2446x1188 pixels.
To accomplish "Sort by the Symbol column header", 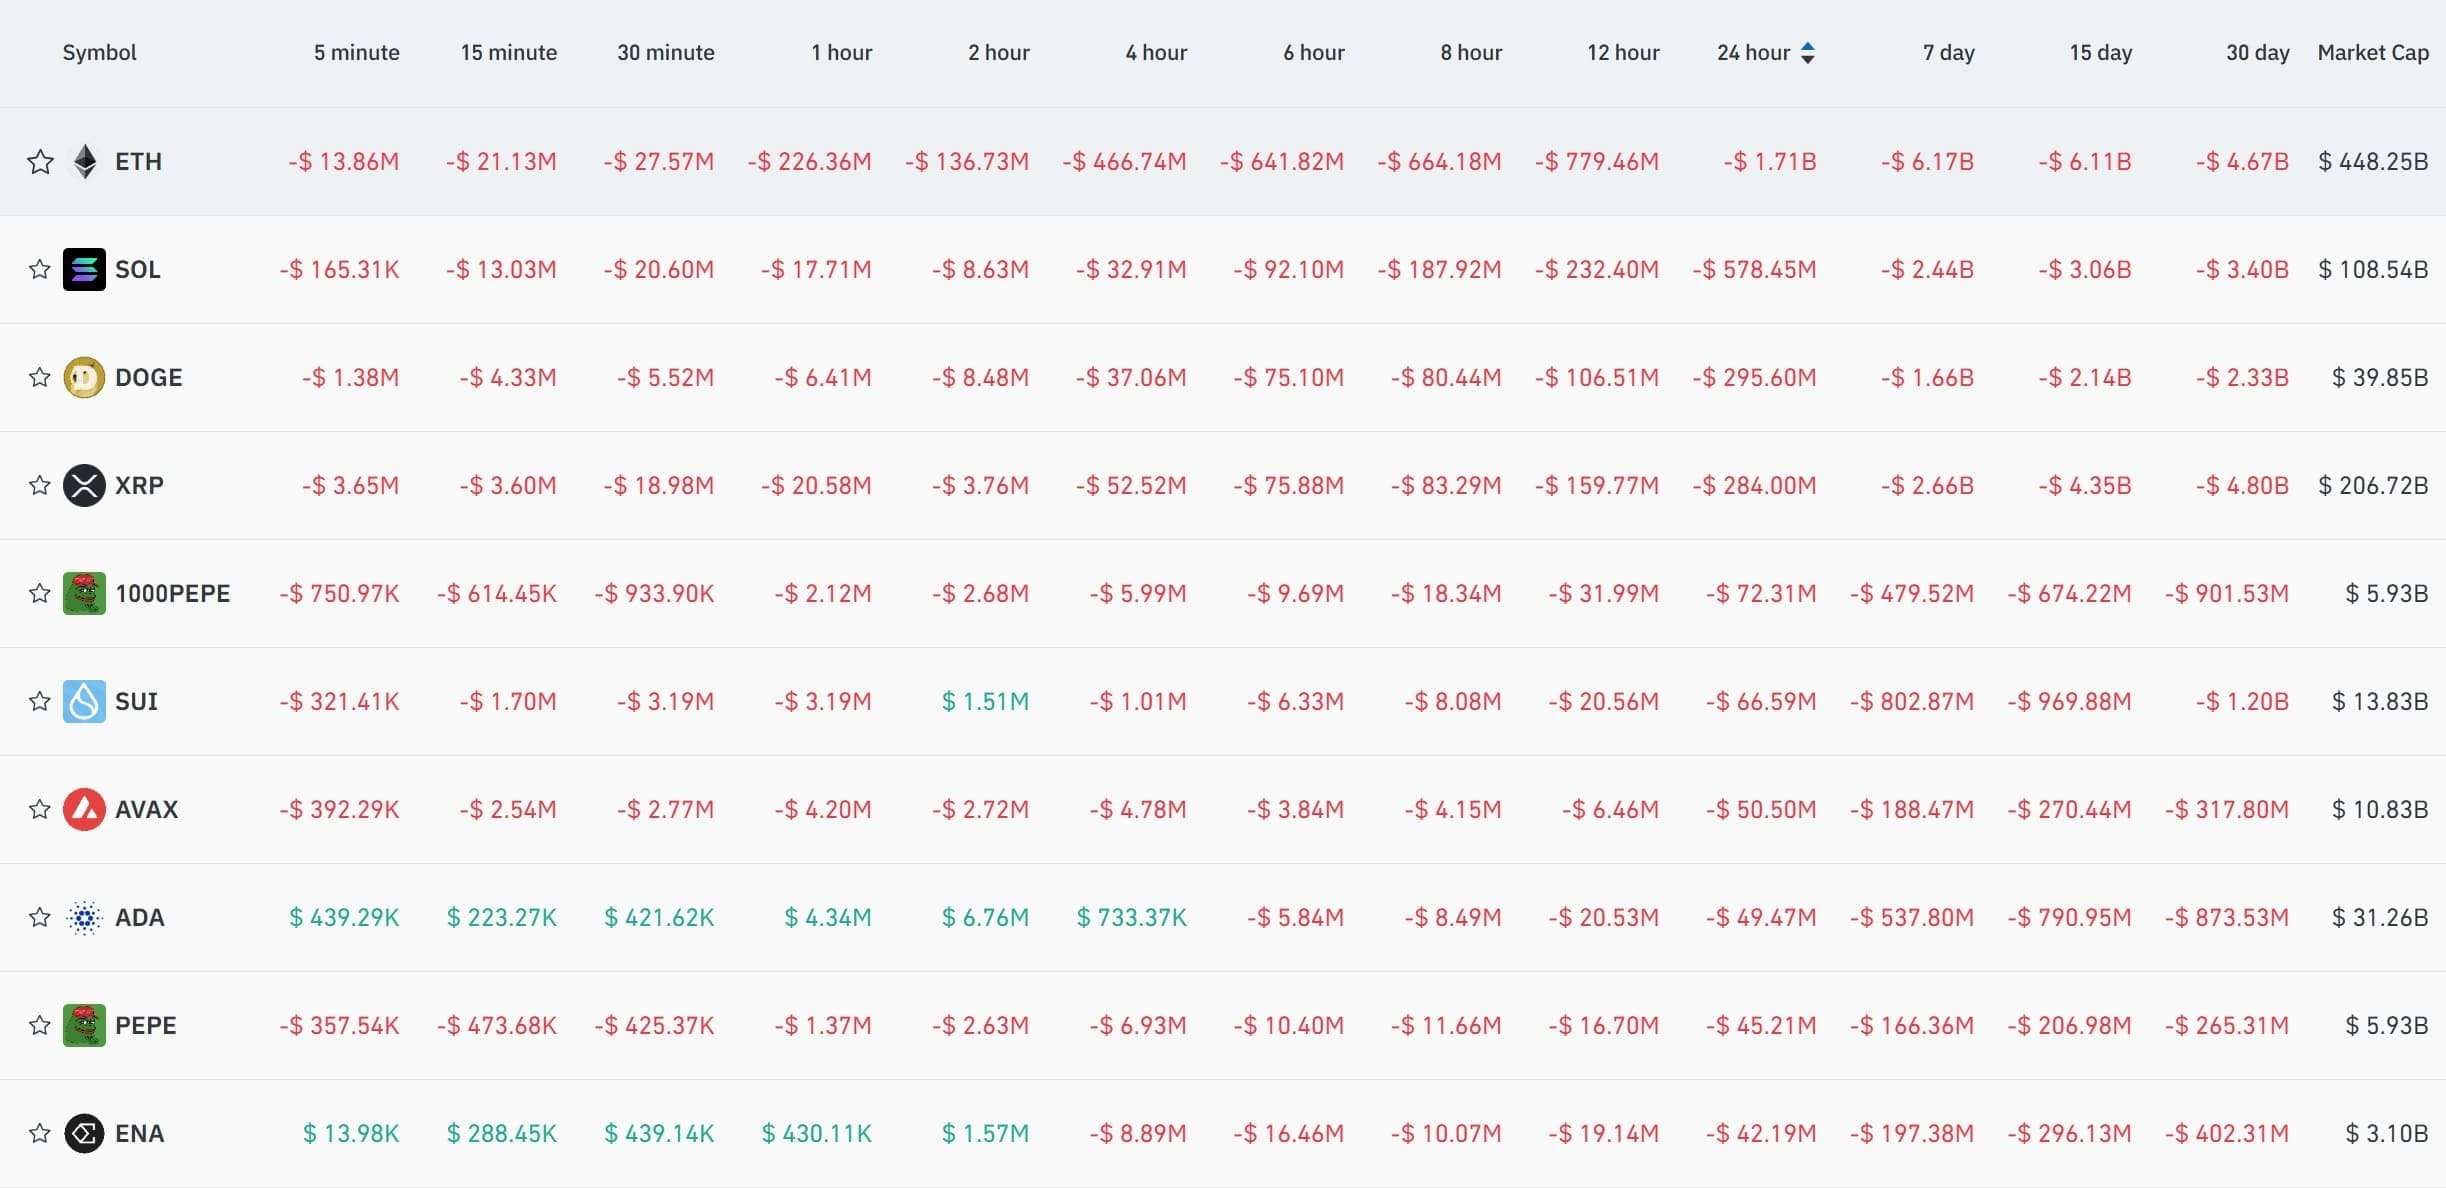I will tap(99, 53).
